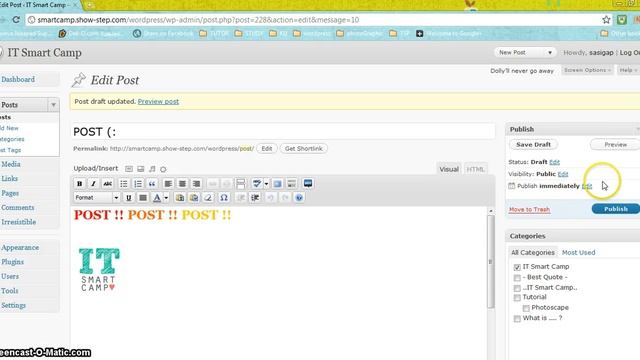Click the Move to Trash link
This screenshot has width=640, height=360.
[x=529, y=209]
